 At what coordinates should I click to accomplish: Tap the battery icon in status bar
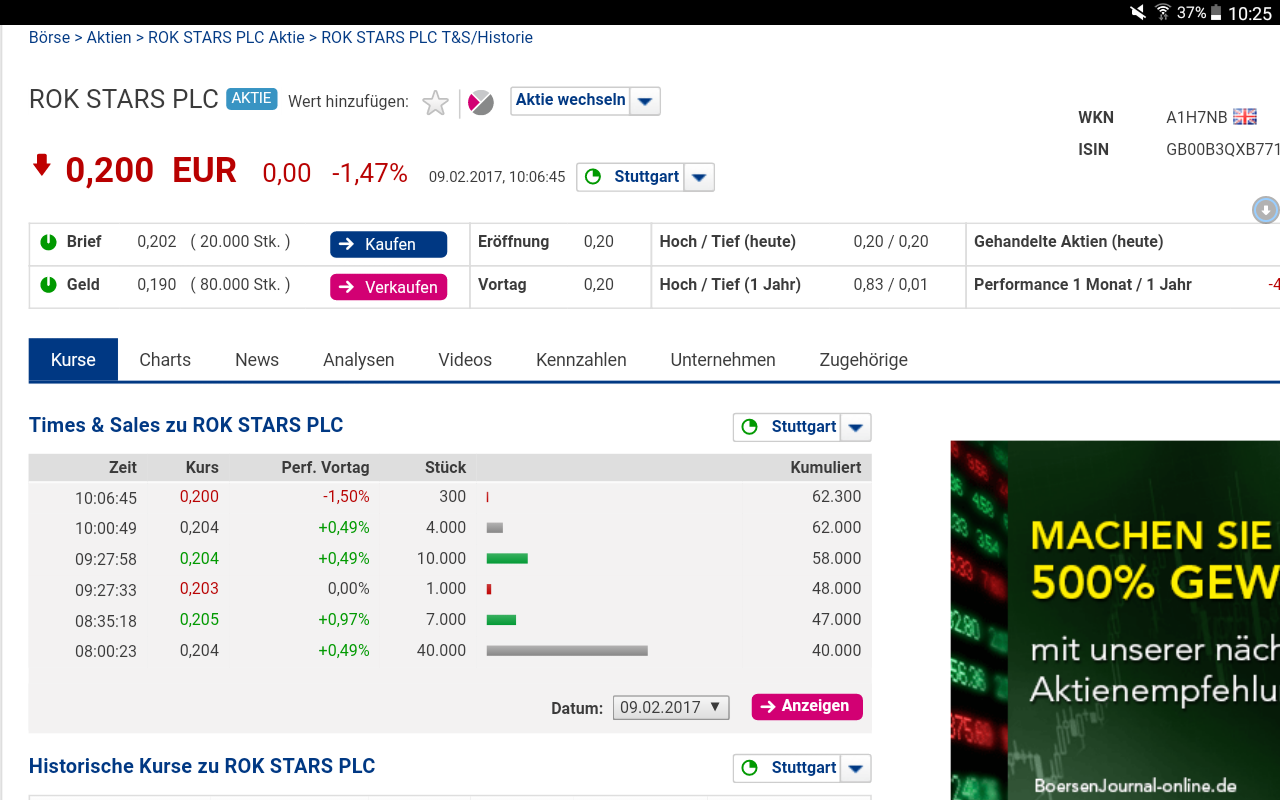[x=1216, y=13]
